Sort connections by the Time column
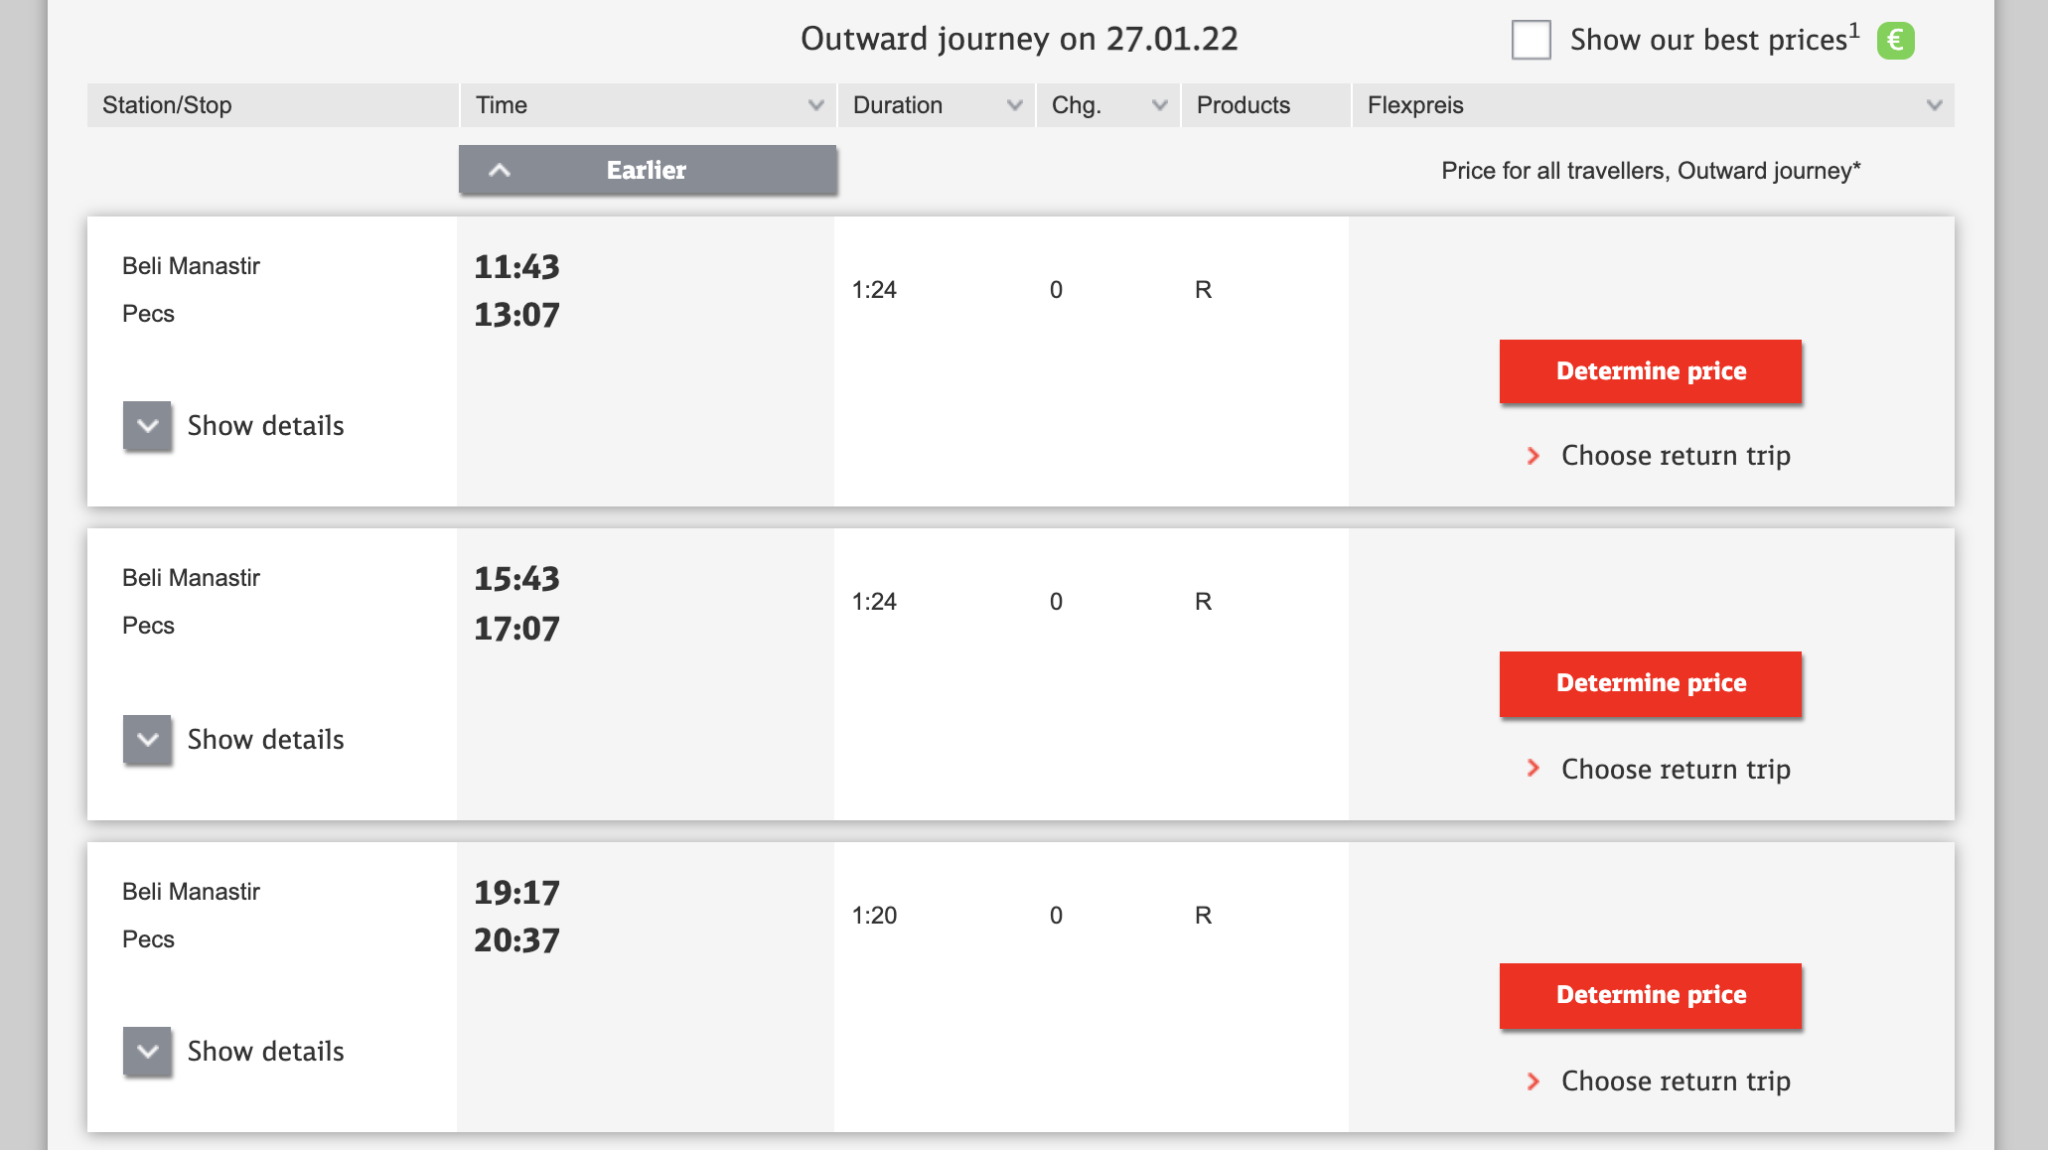2048x1150 pixels. tap(648, 105)
